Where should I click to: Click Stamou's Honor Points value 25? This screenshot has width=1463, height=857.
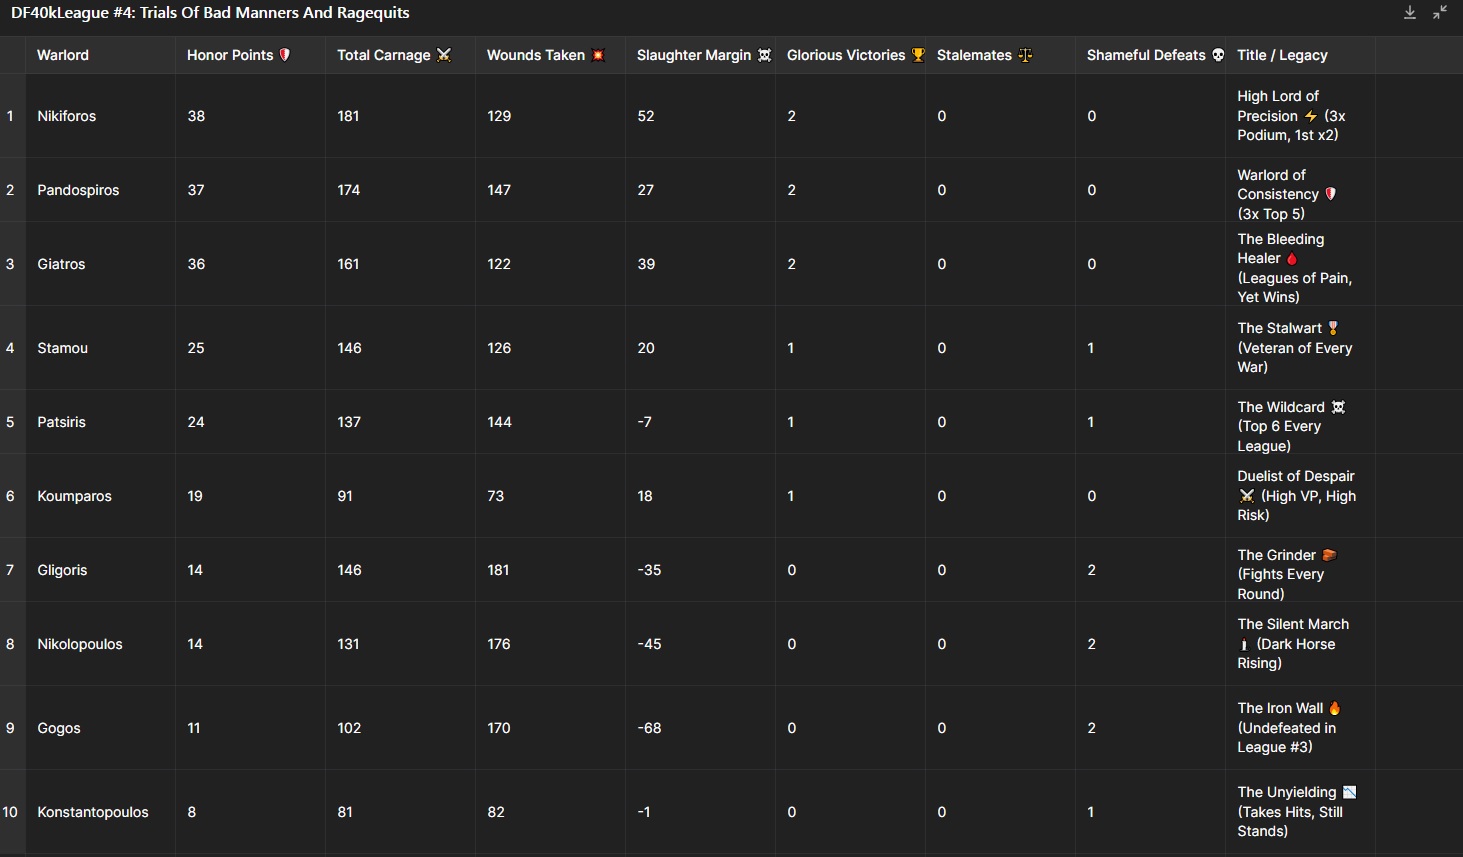click(x=196, y=348)
